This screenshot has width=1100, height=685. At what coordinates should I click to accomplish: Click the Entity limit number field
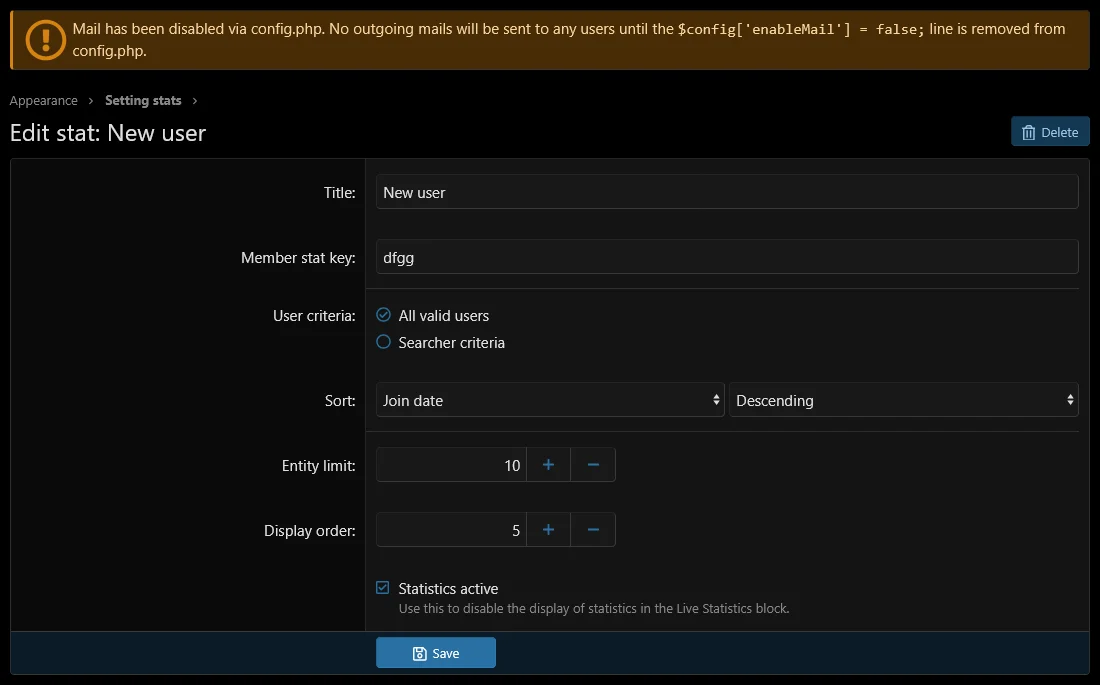(451, 465)
